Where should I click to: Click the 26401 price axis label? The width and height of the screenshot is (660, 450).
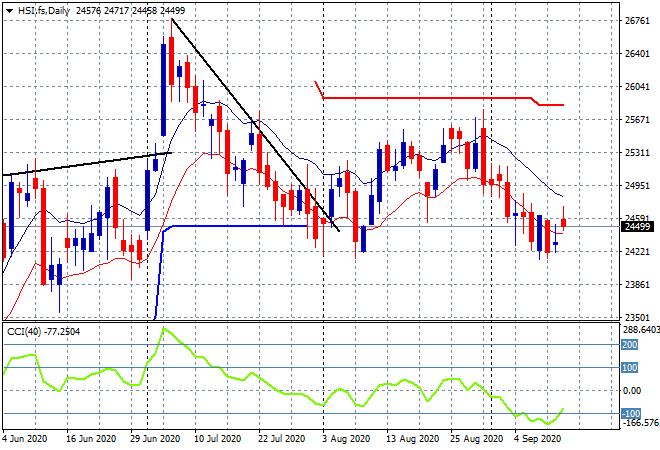click(637, 53)
